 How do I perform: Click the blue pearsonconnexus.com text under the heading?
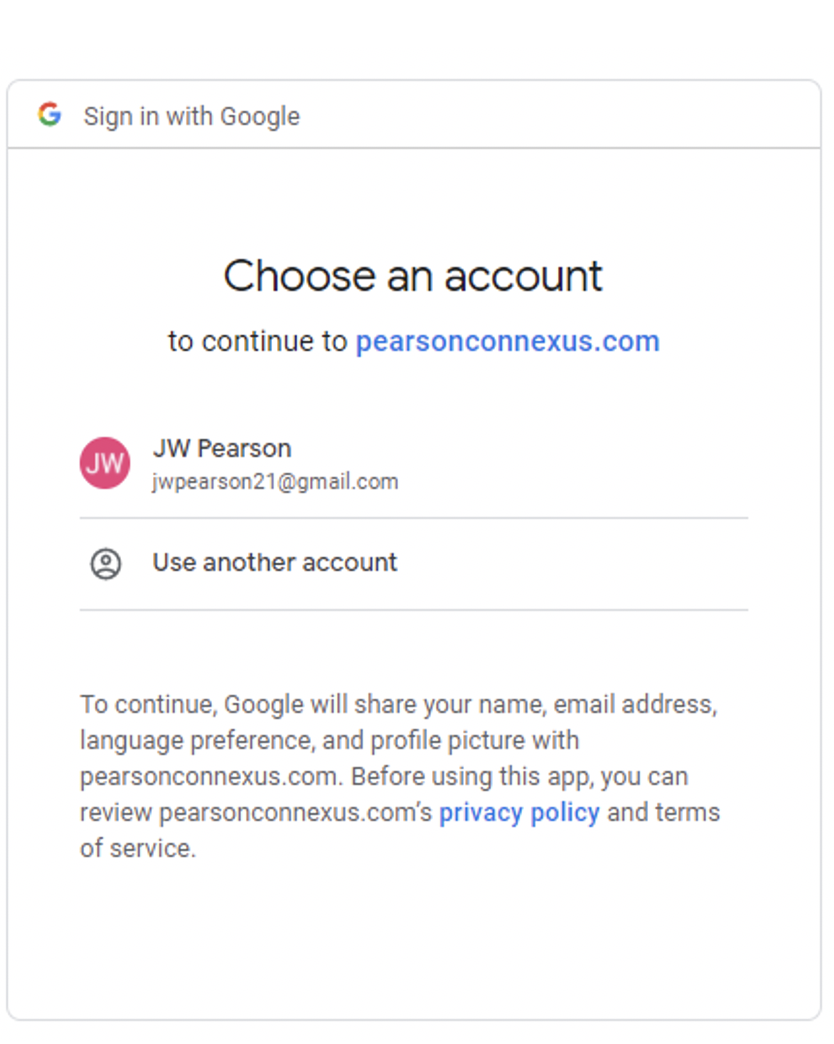(x=506, y=341)
